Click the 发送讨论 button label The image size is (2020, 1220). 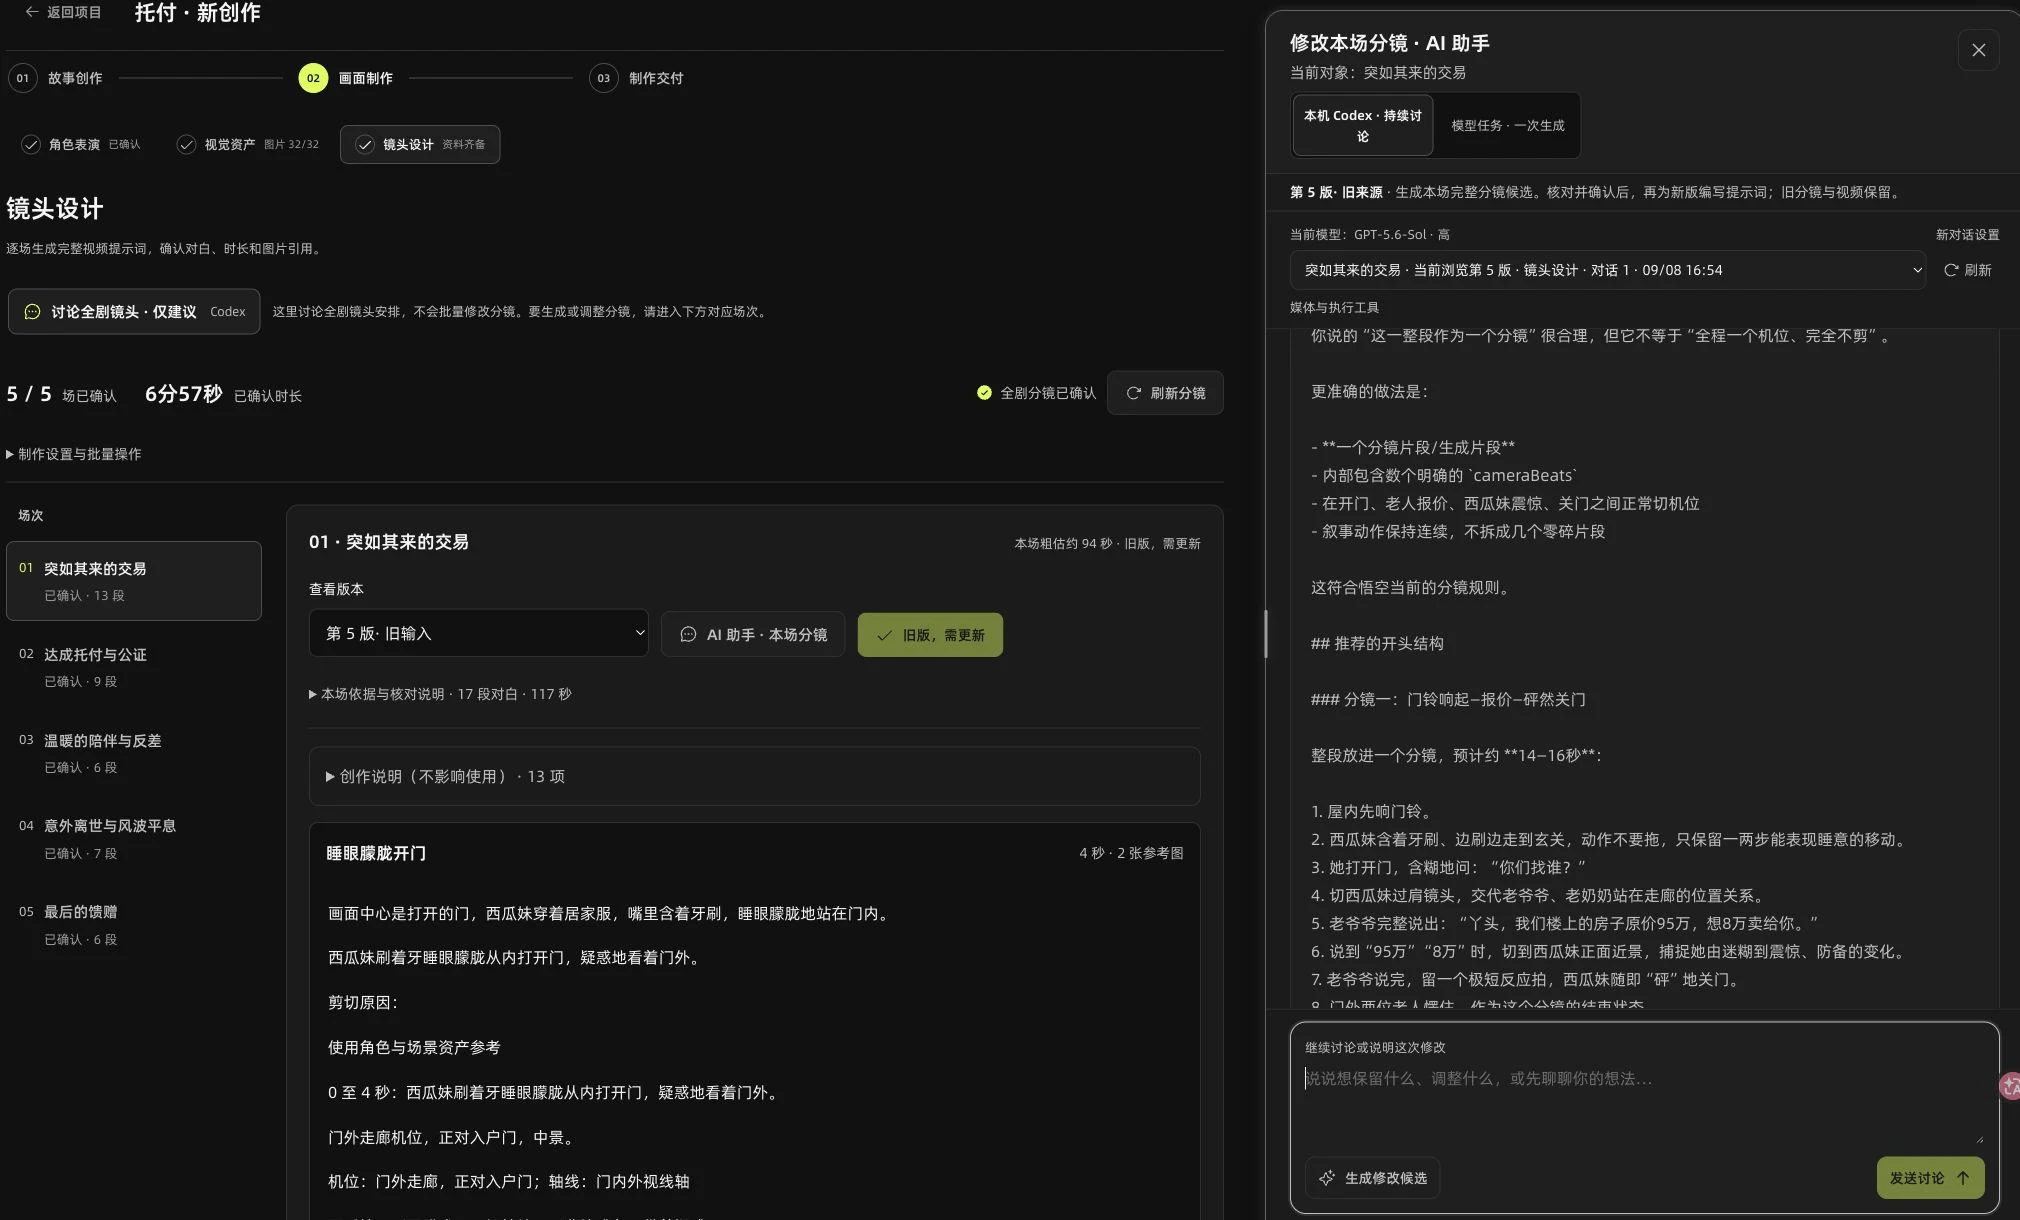[1916, 1178]
